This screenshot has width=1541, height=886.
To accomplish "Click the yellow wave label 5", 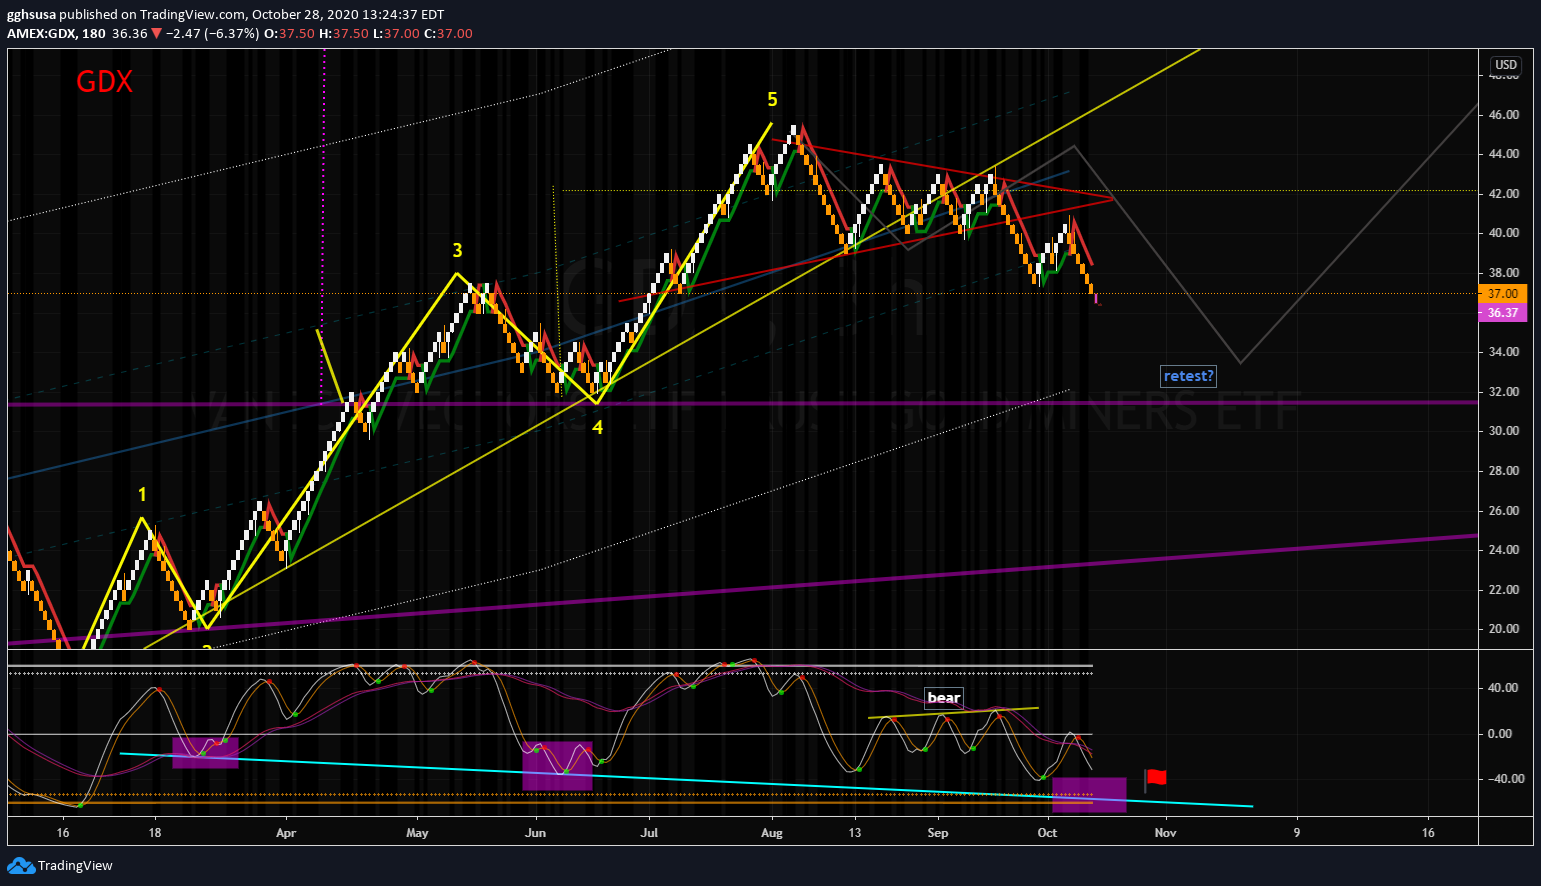I will click(x=772, y=99).
